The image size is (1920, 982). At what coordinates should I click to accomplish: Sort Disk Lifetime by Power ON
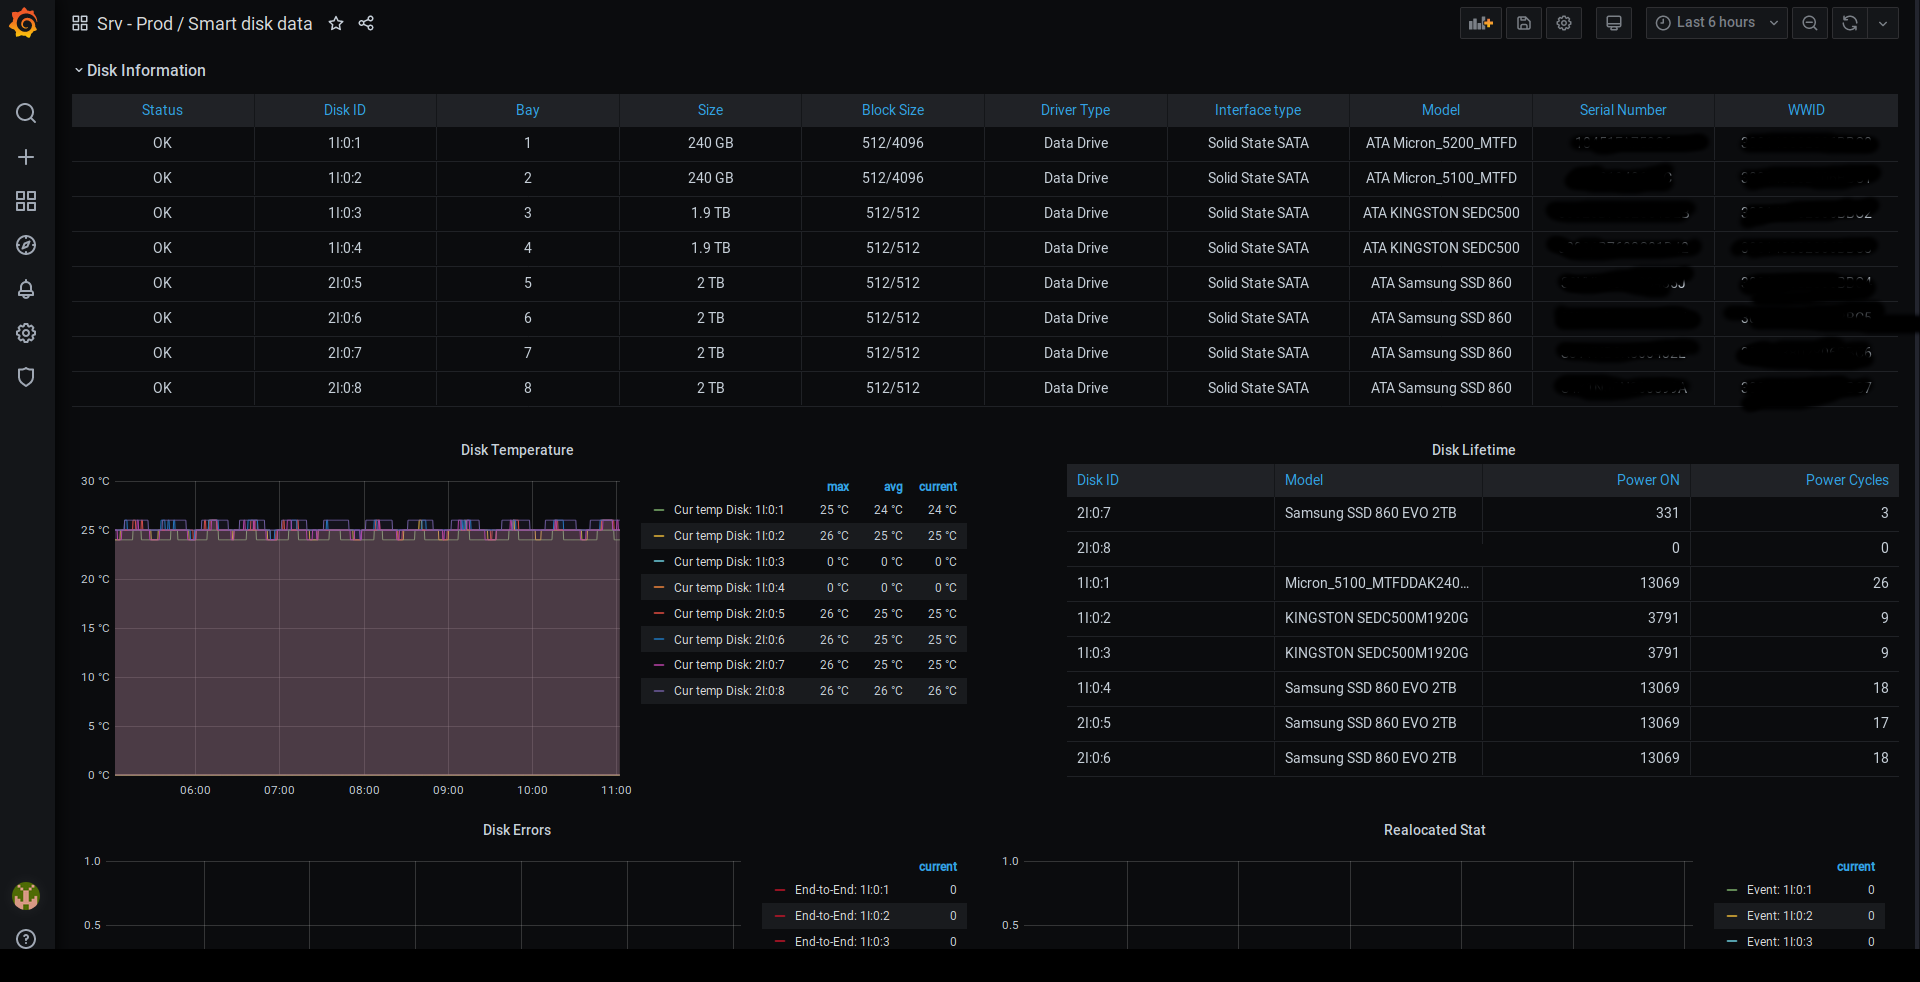click(1648, 480)
